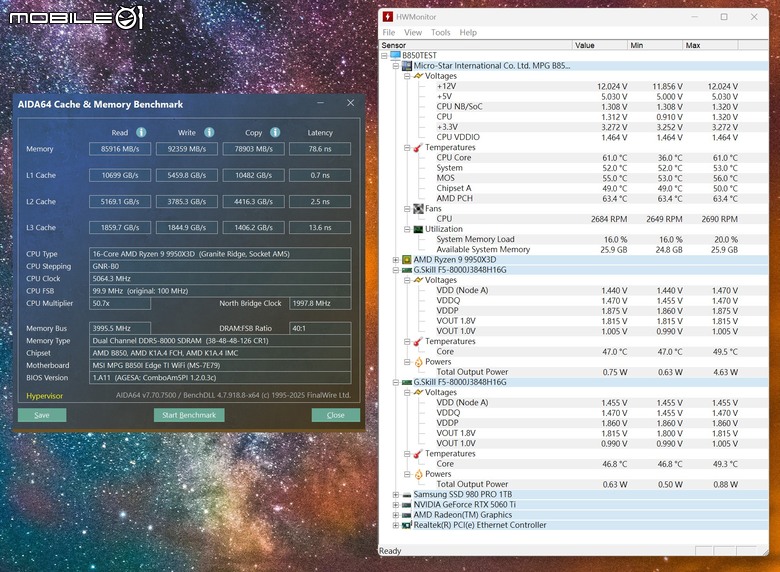
Task: Click the motherboard Voltages lightning icon
Action: (x=418, y=76)
